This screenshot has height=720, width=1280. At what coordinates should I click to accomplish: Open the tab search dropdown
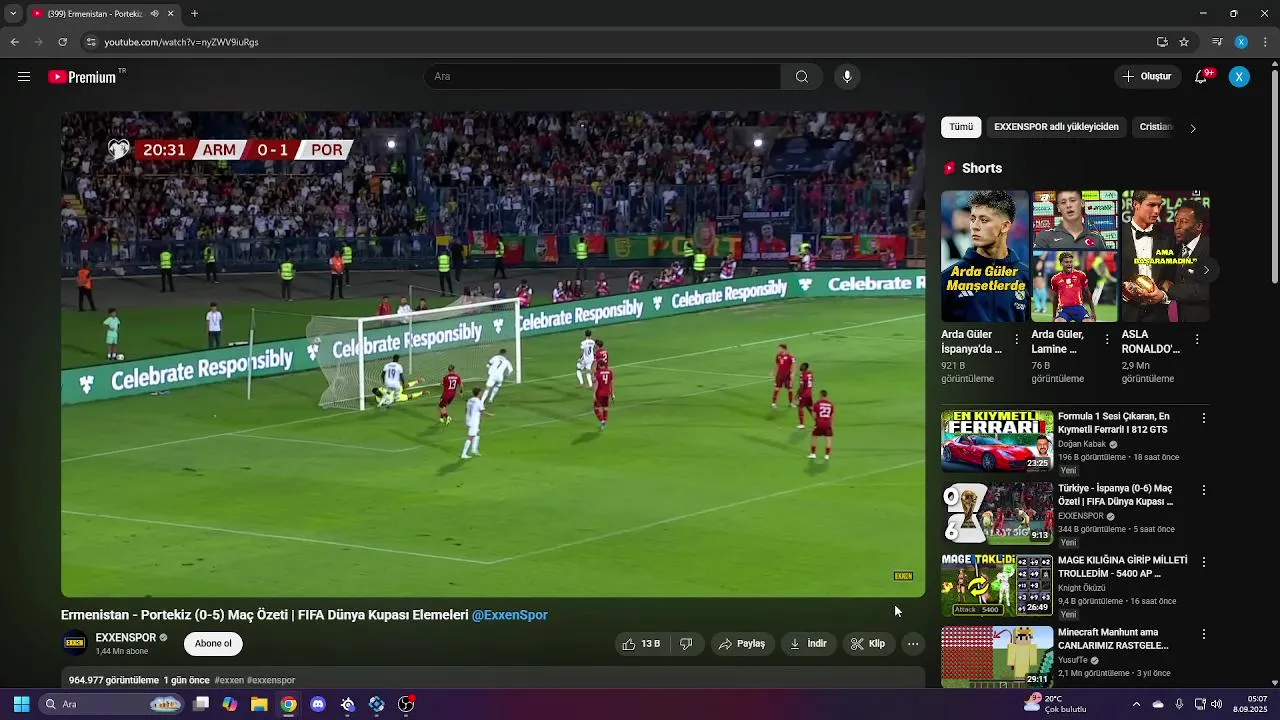12,14
